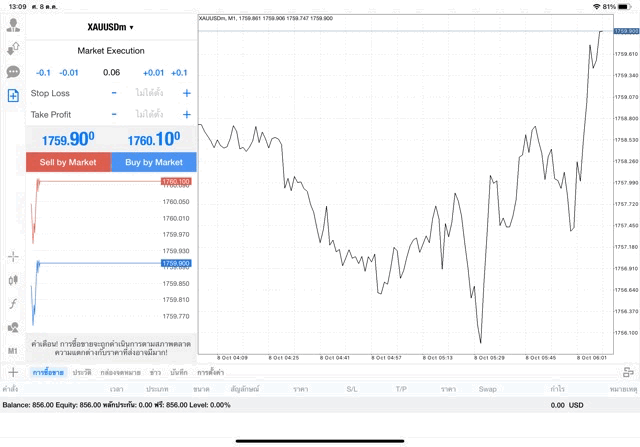Viewport: 640px width, 447px height.
Task: Decrease the Take Profit value
Action: 114,115
